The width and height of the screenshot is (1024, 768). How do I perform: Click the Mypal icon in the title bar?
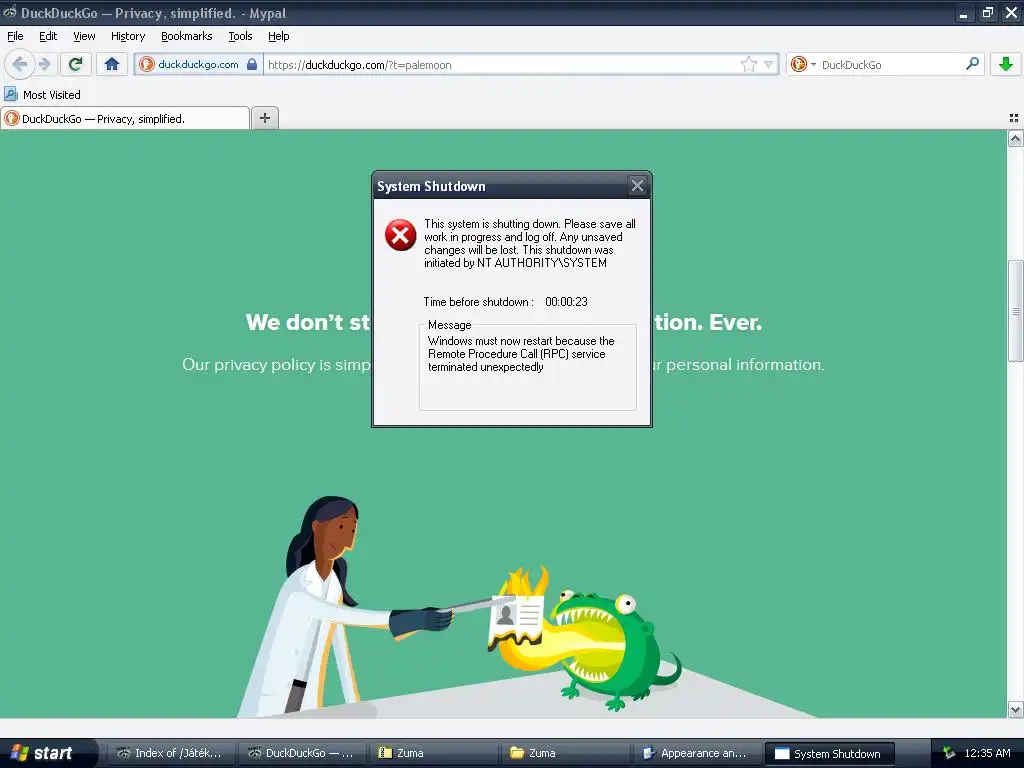pos(9,12)
